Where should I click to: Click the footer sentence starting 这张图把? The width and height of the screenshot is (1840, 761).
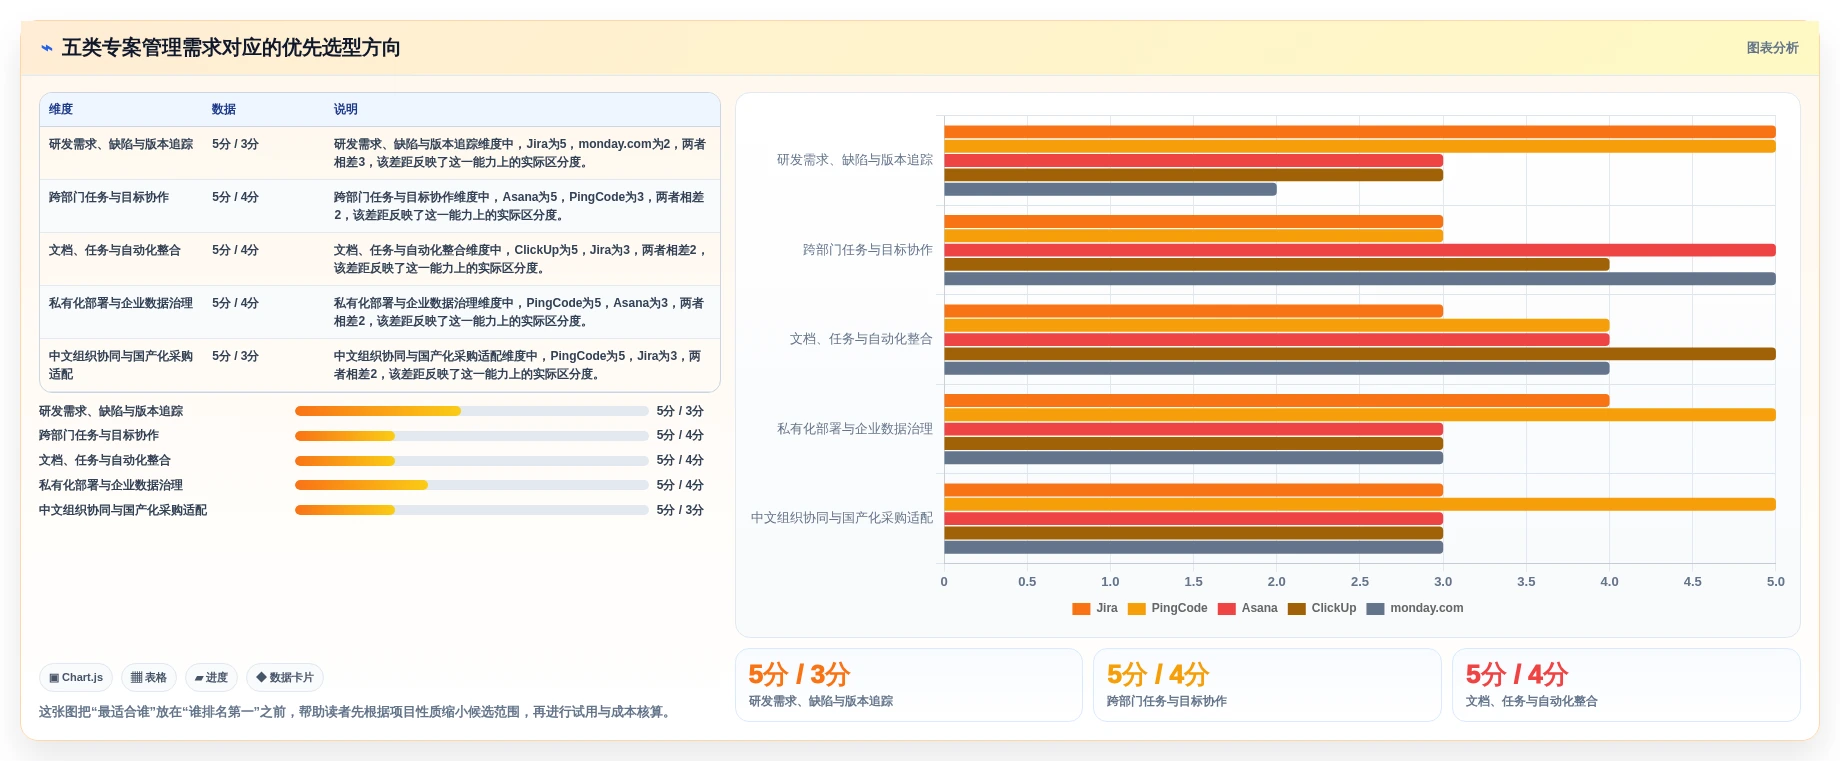(358, 712)
